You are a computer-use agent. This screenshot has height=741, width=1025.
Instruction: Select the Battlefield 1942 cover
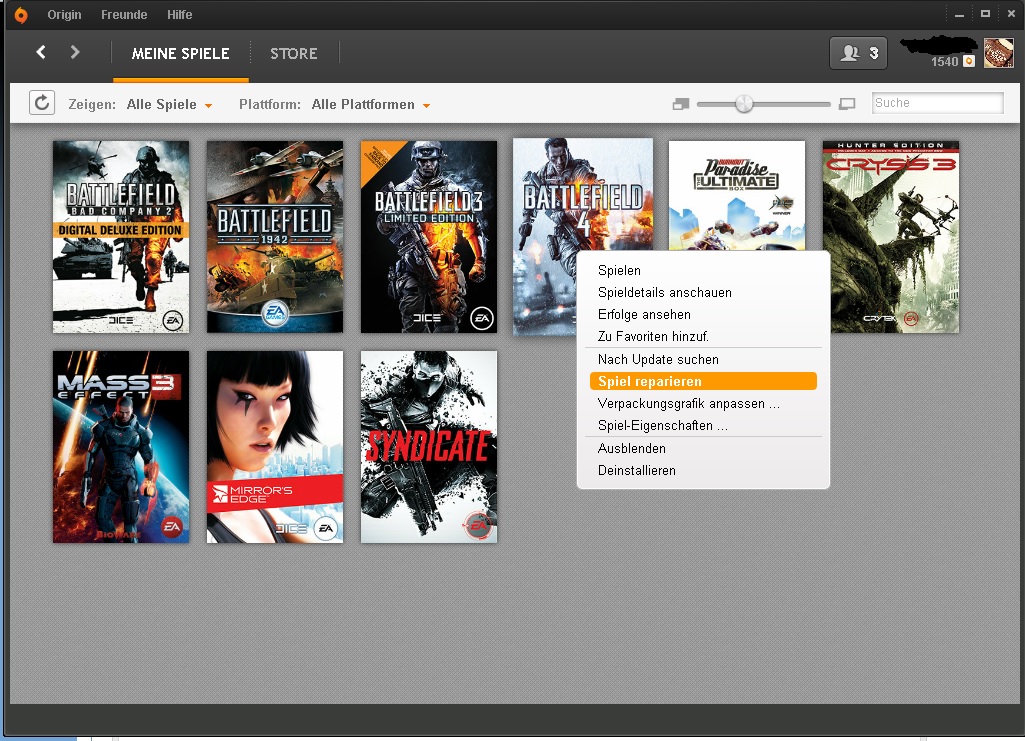coord(275,237)
